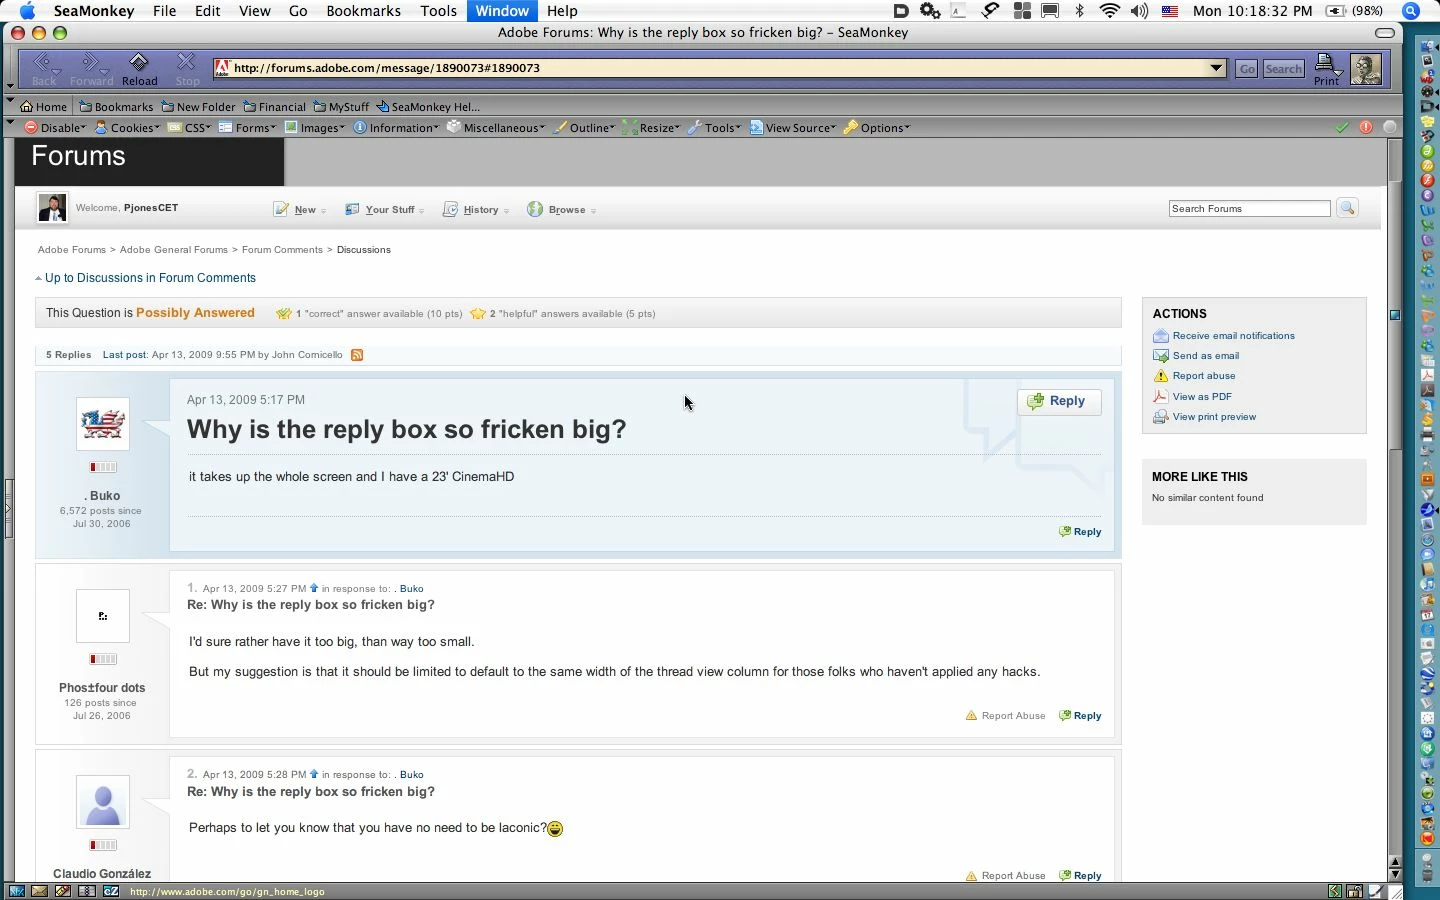The height and width of the screenshot is (900, 1440).
Task: Open the Disable dropdown in developer toolbar
Action: (x=55, y=128)
